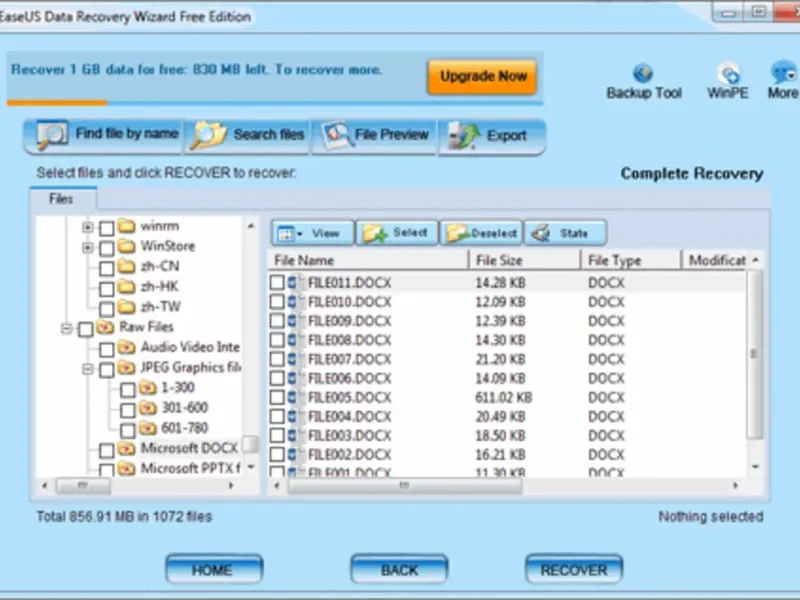Click the file list horizontal scrollbar thumb
The height and width of the screenshot is (600, 800).
tap(405, 486)
